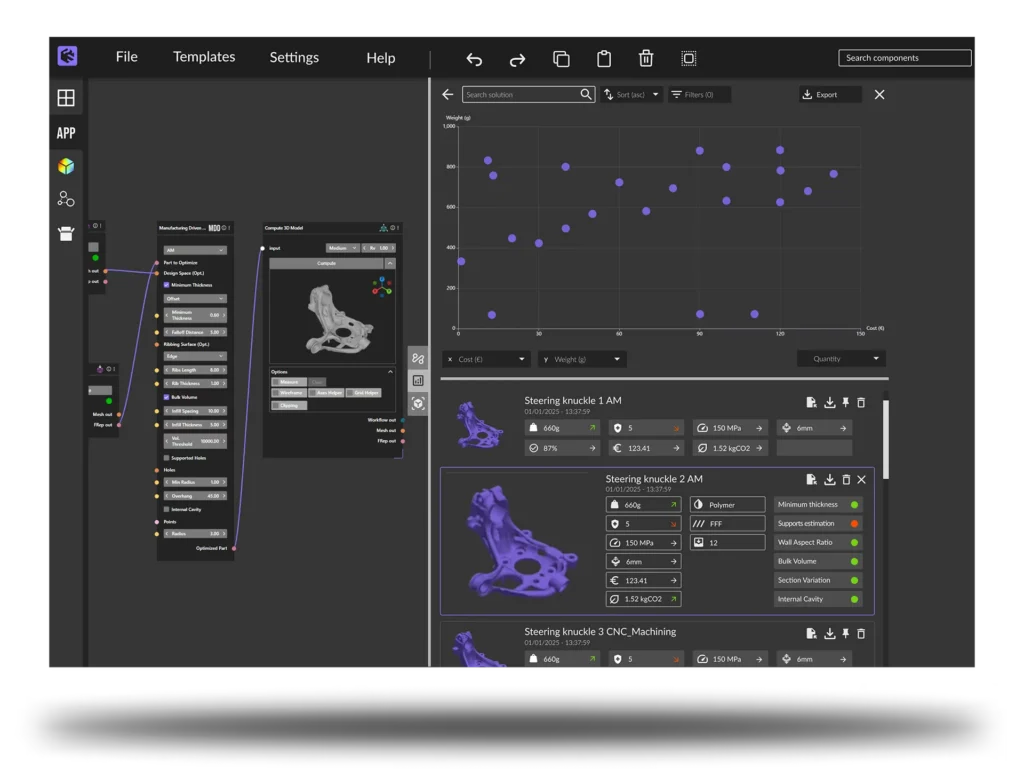Enable the Wireframe option in Compute 3D Model
1024x778 pixels.
[276, 393]
